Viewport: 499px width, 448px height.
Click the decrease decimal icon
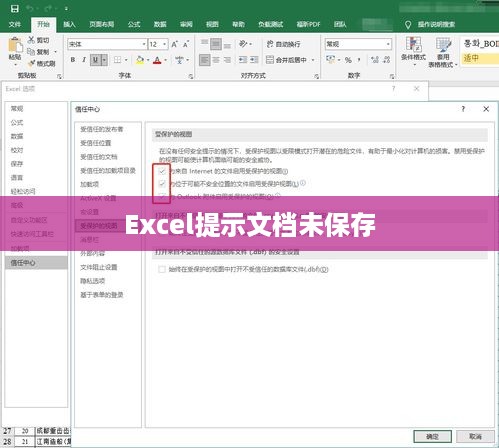pyautogui.click(x=387, y=60)
